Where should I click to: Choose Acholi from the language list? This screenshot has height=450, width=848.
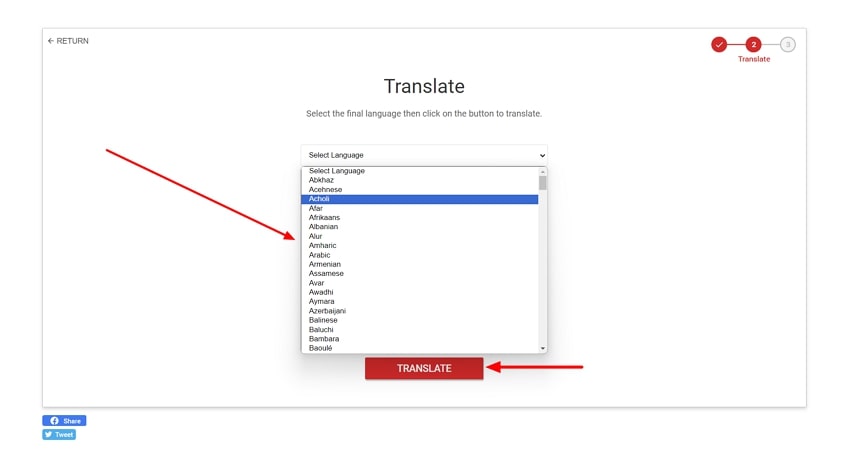click(x=420, y=199)
